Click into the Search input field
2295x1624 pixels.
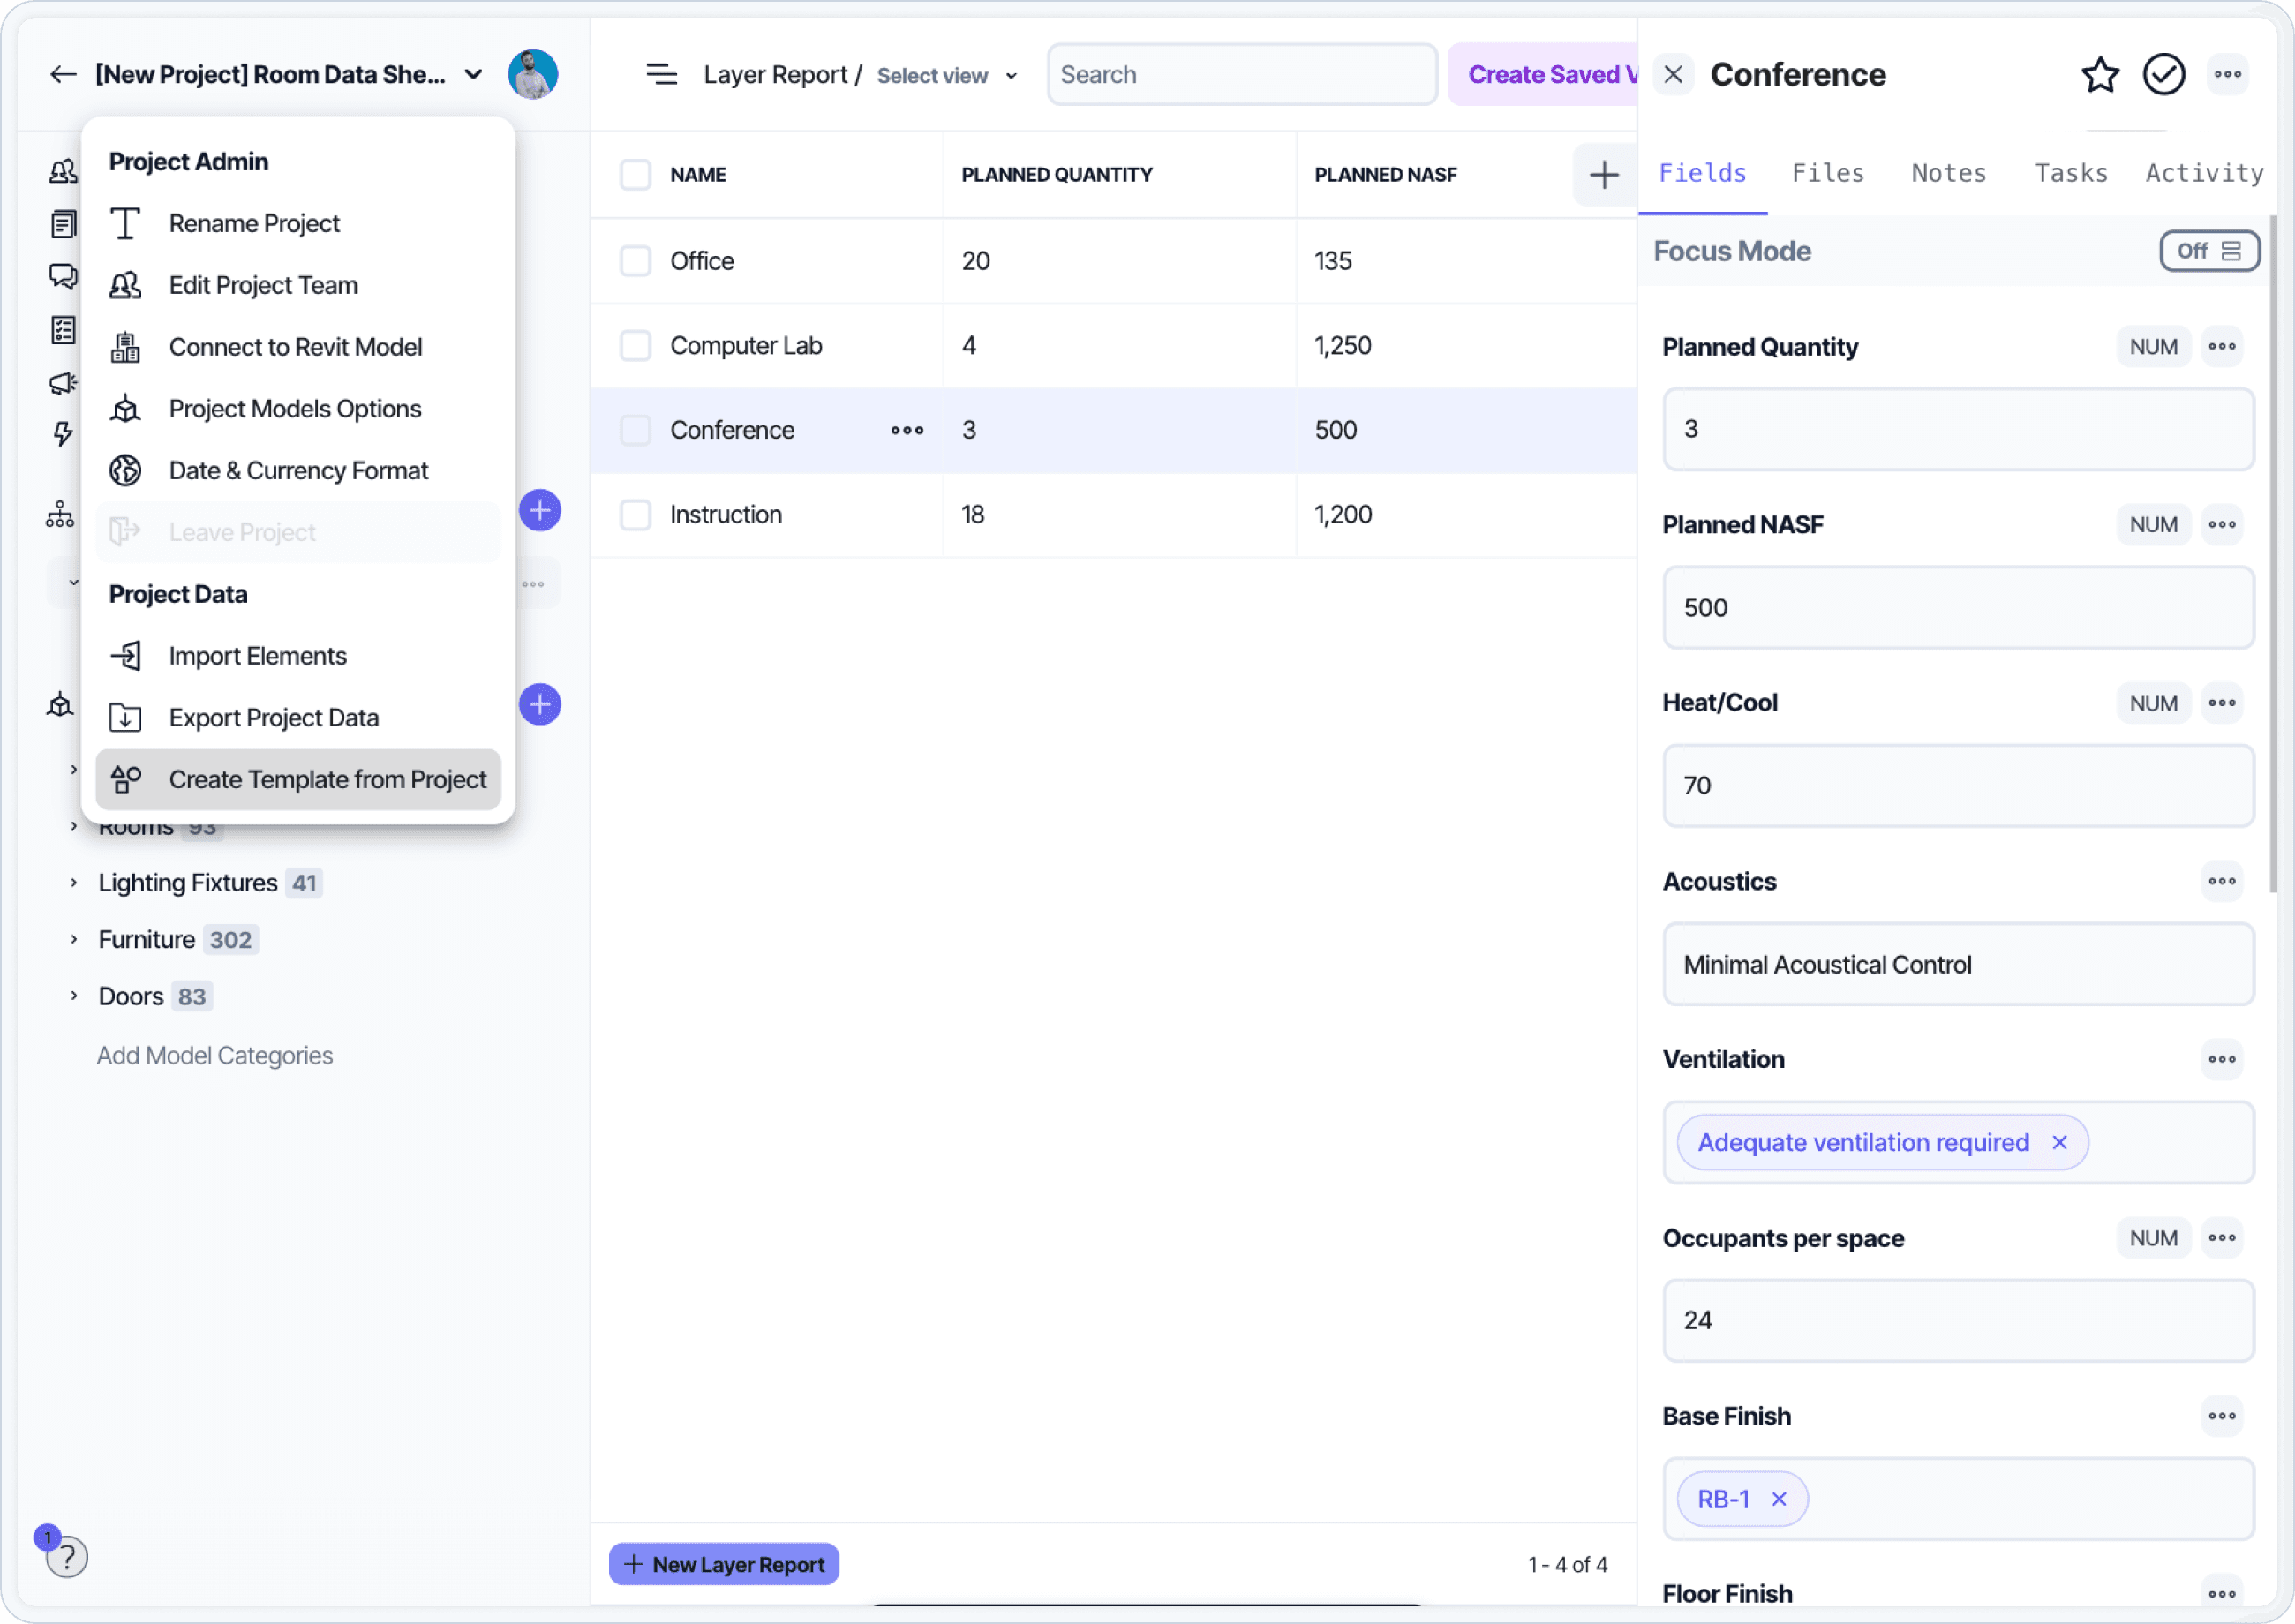click(1241, 75)
